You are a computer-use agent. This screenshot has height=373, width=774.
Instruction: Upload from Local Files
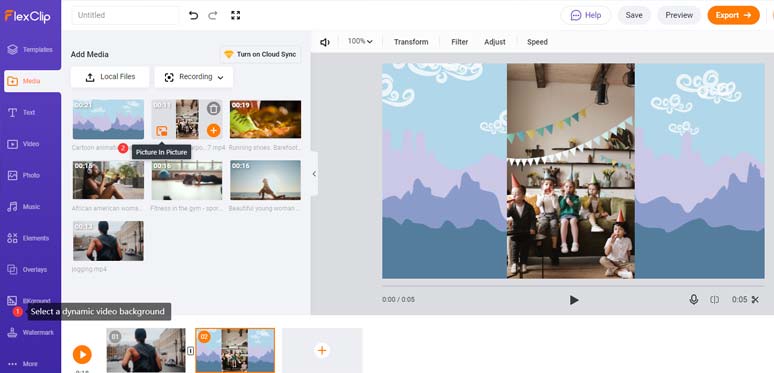[110, 77]
